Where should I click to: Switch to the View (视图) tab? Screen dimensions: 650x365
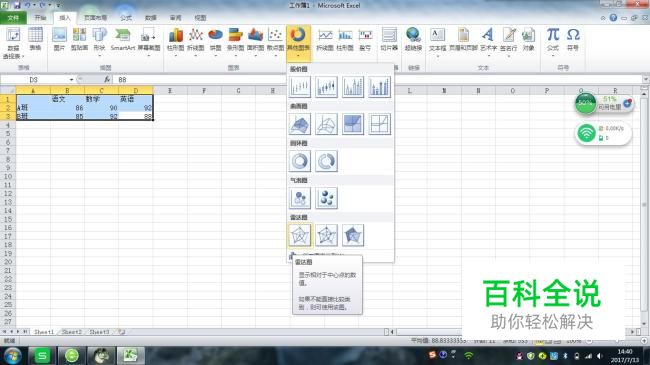(x=201, y=18)
